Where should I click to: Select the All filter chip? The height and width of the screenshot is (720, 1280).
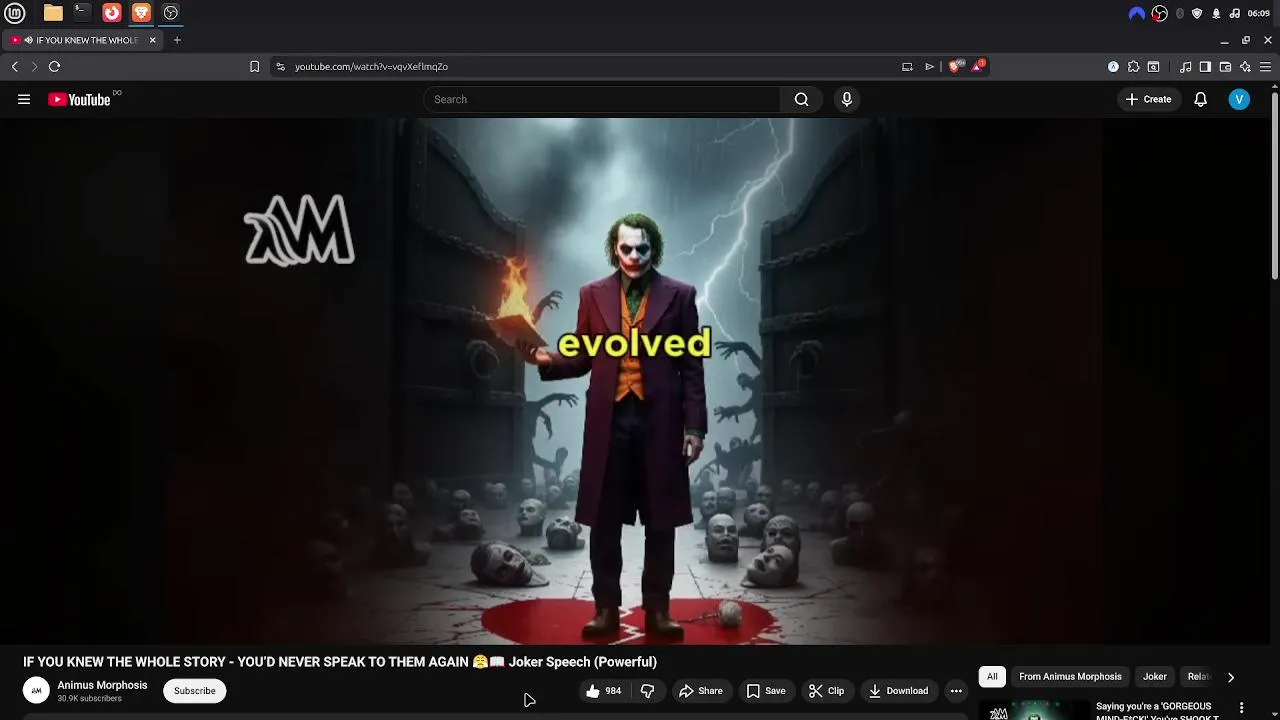tap(992, 677)
